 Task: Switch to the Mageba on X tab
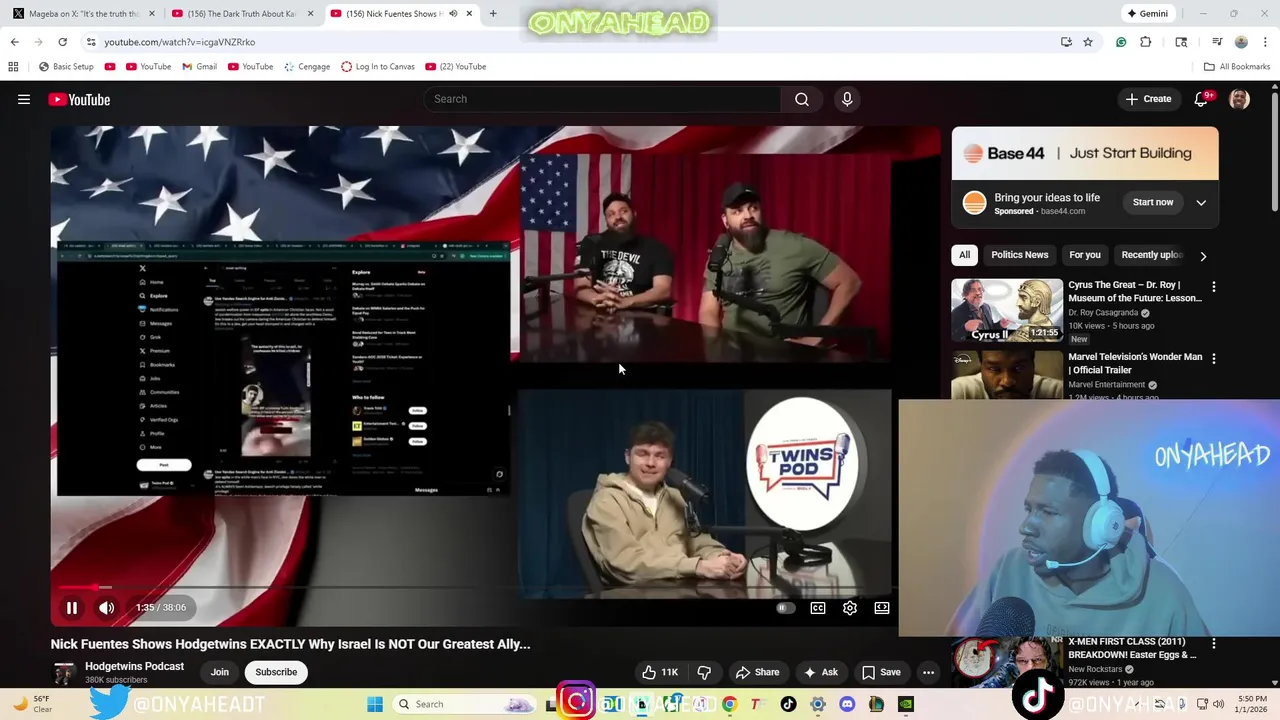[x=84, y=14]
